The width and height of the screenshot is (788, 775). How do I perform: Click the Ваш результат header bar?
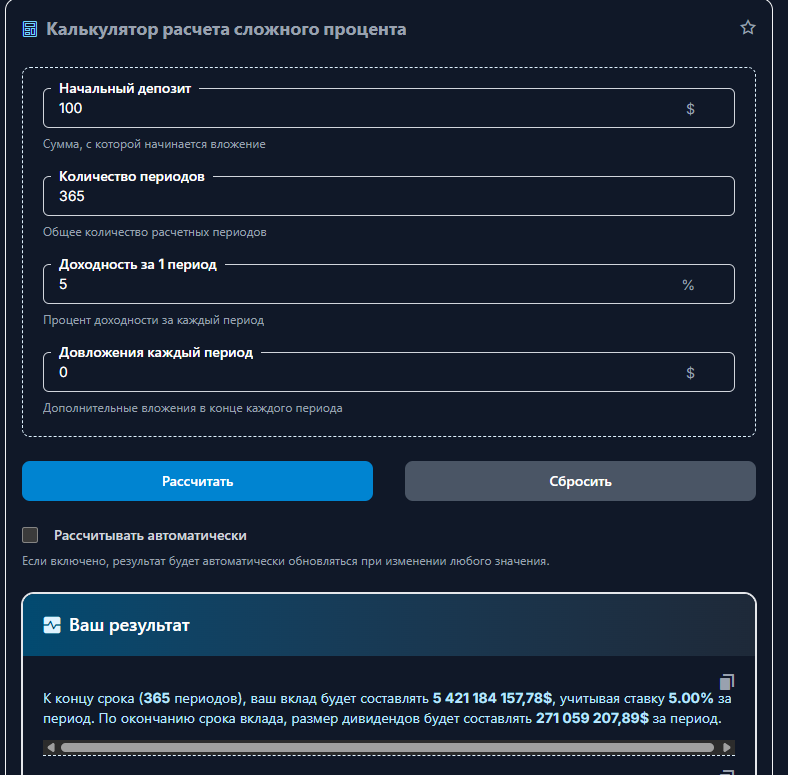coord(389,625)
